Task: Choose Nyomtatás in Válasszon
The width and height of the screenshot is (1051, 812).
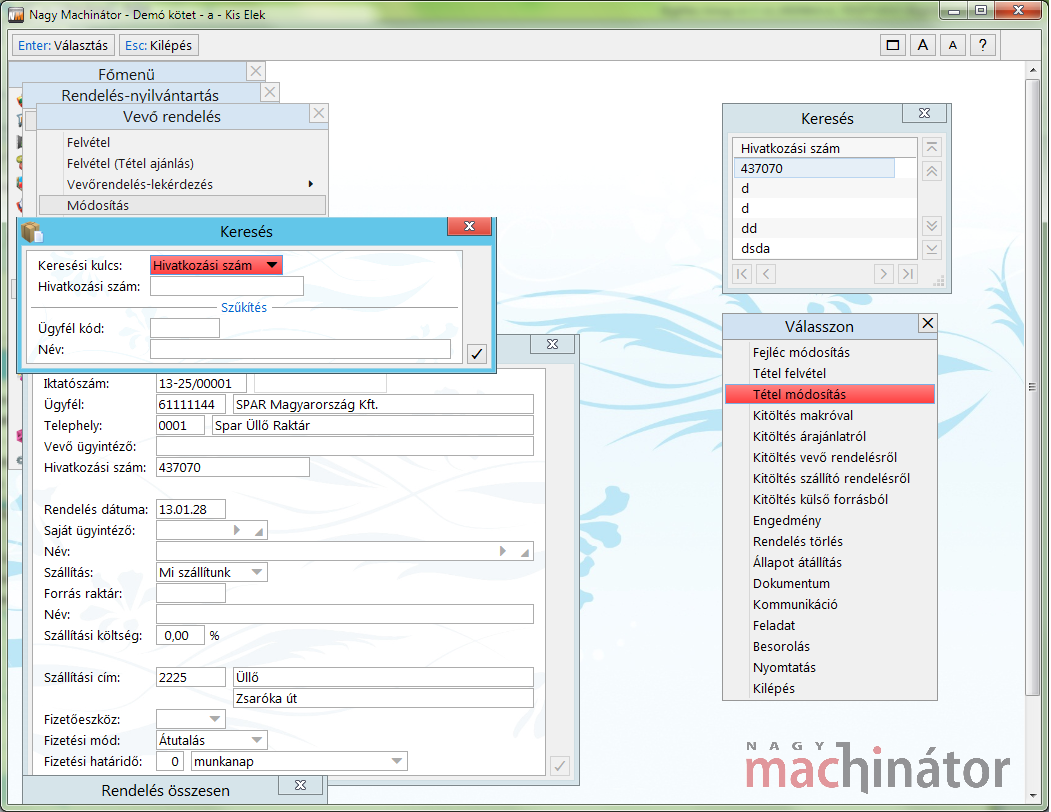Action: 830,667
